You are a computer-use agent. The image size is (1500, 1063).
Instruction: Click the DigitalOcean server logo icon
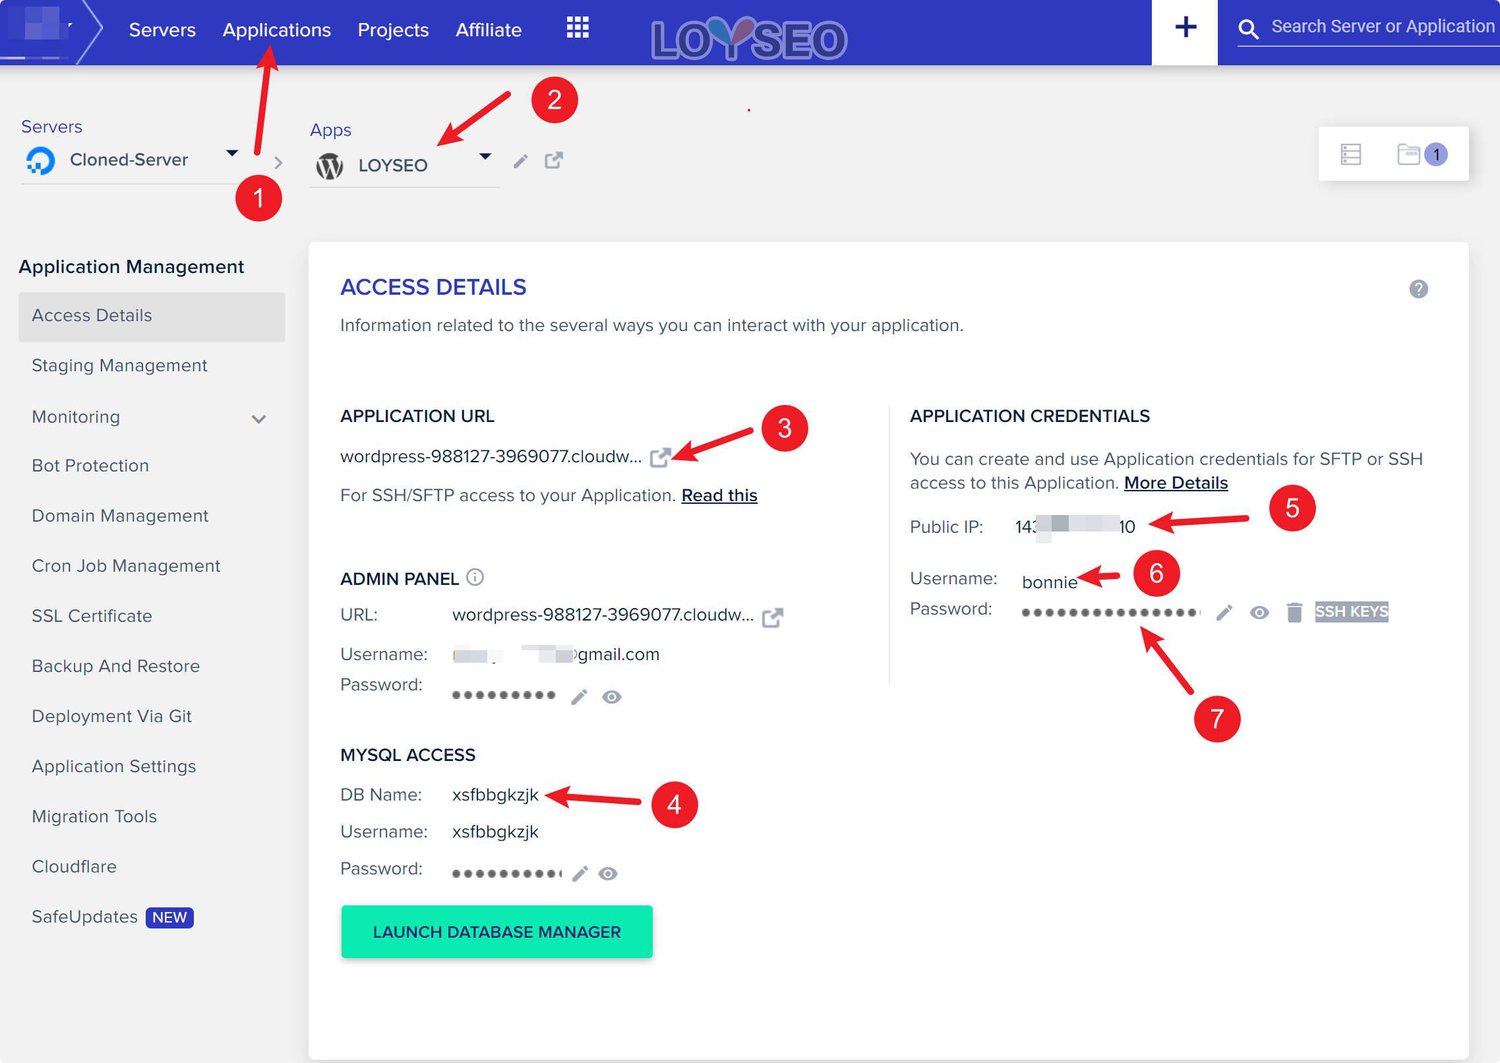click(40, 160)
